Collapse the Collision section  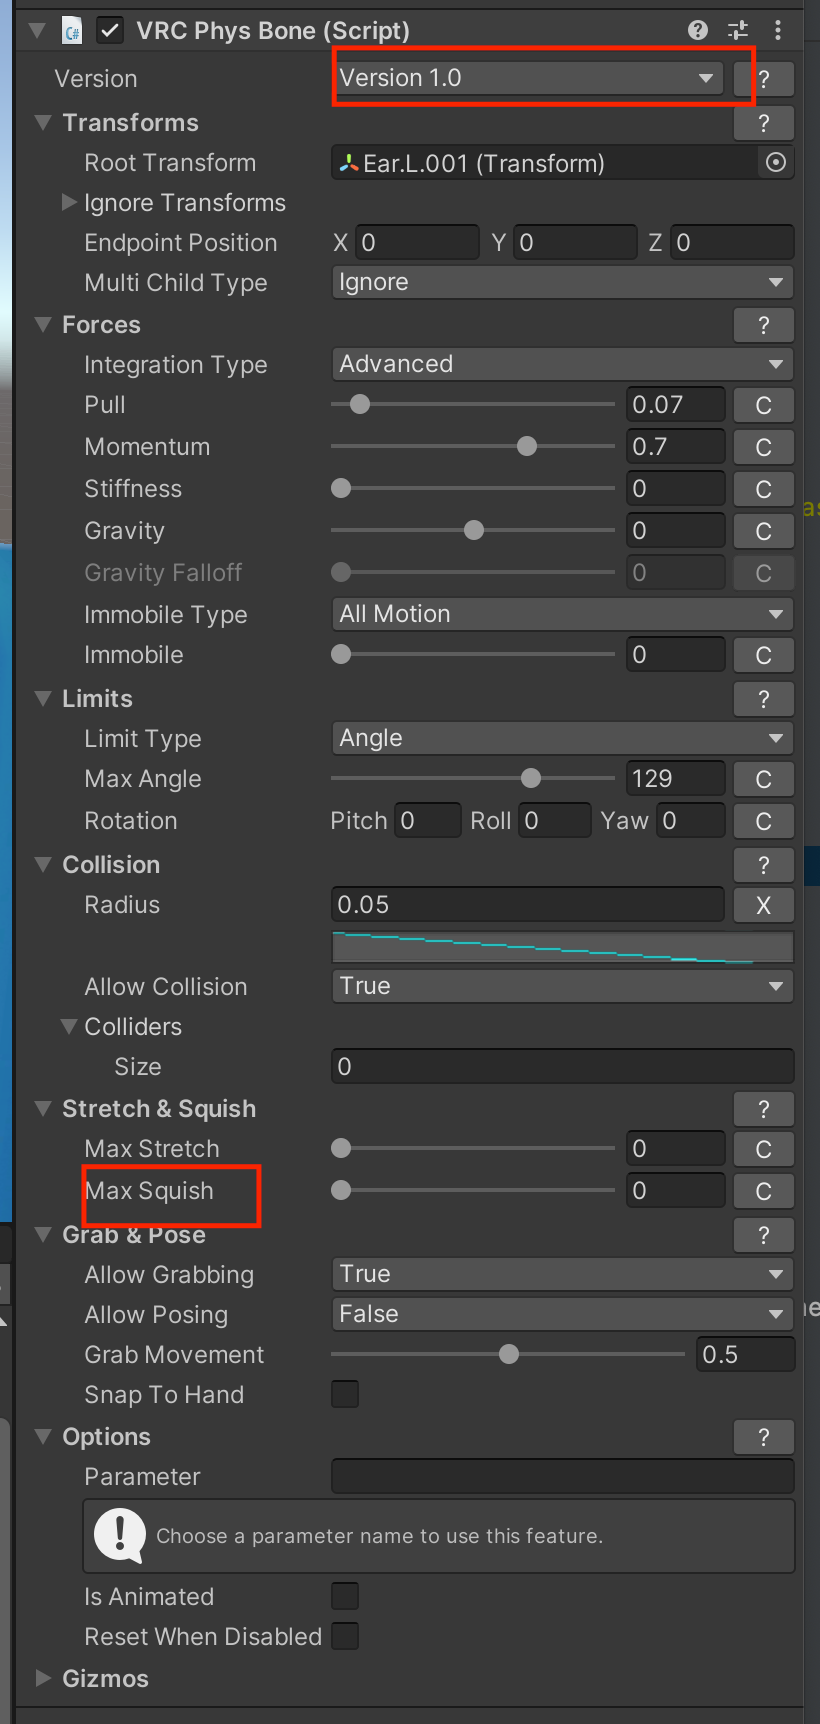click(43, 865)
